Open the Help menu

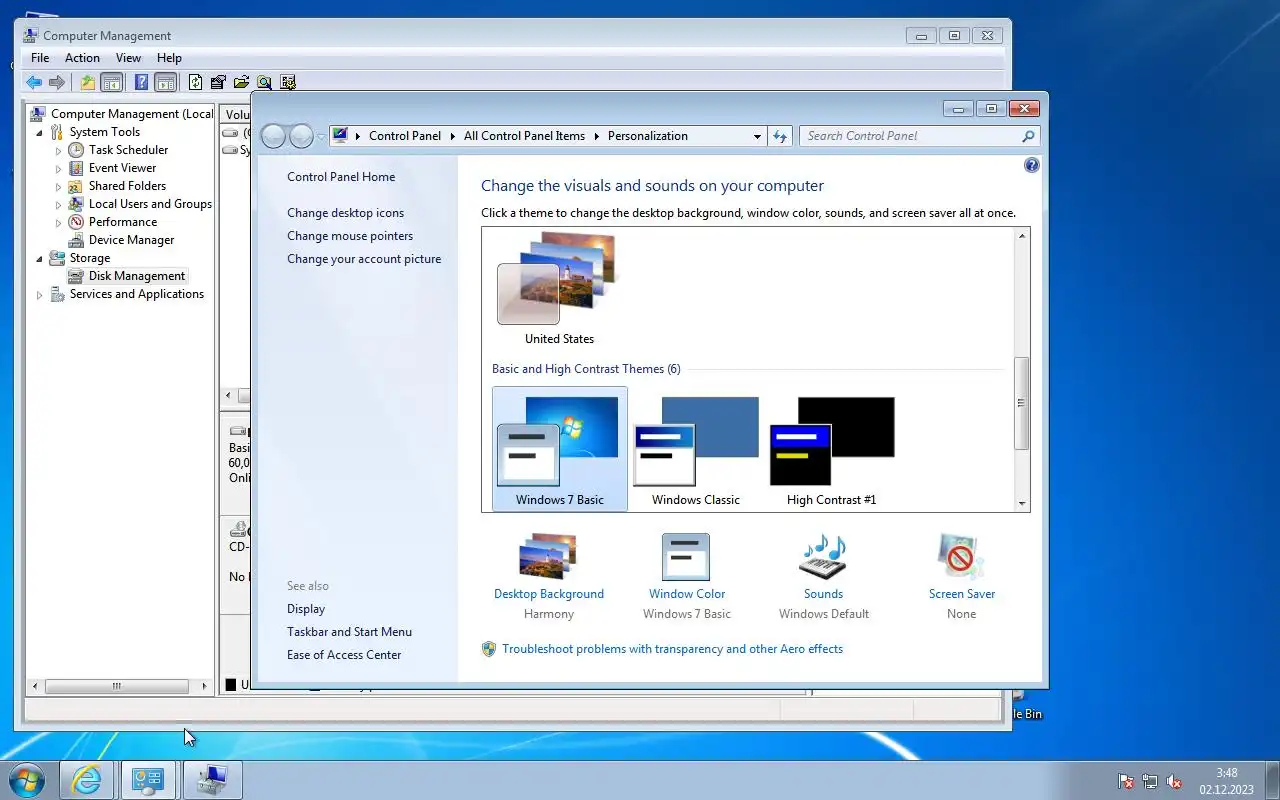[169, 58]
